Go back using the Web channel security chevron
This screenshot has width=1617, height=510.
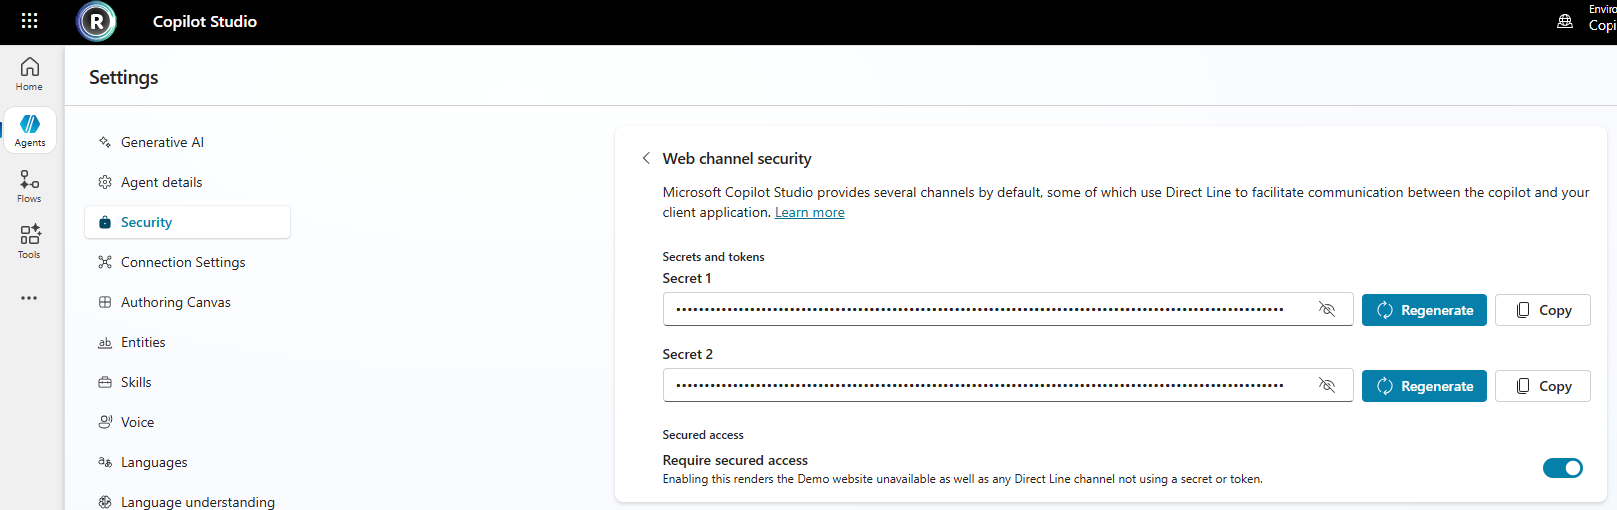point(646,158)
